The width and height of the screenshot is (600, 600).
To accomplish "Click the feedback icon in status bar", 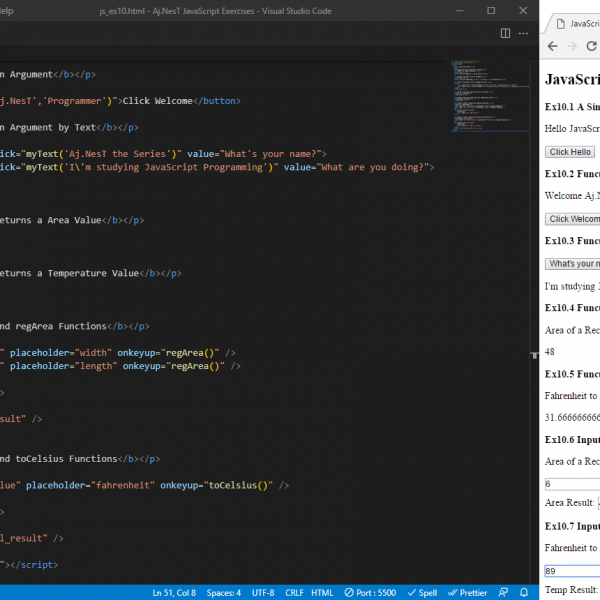I will [503, 592].
